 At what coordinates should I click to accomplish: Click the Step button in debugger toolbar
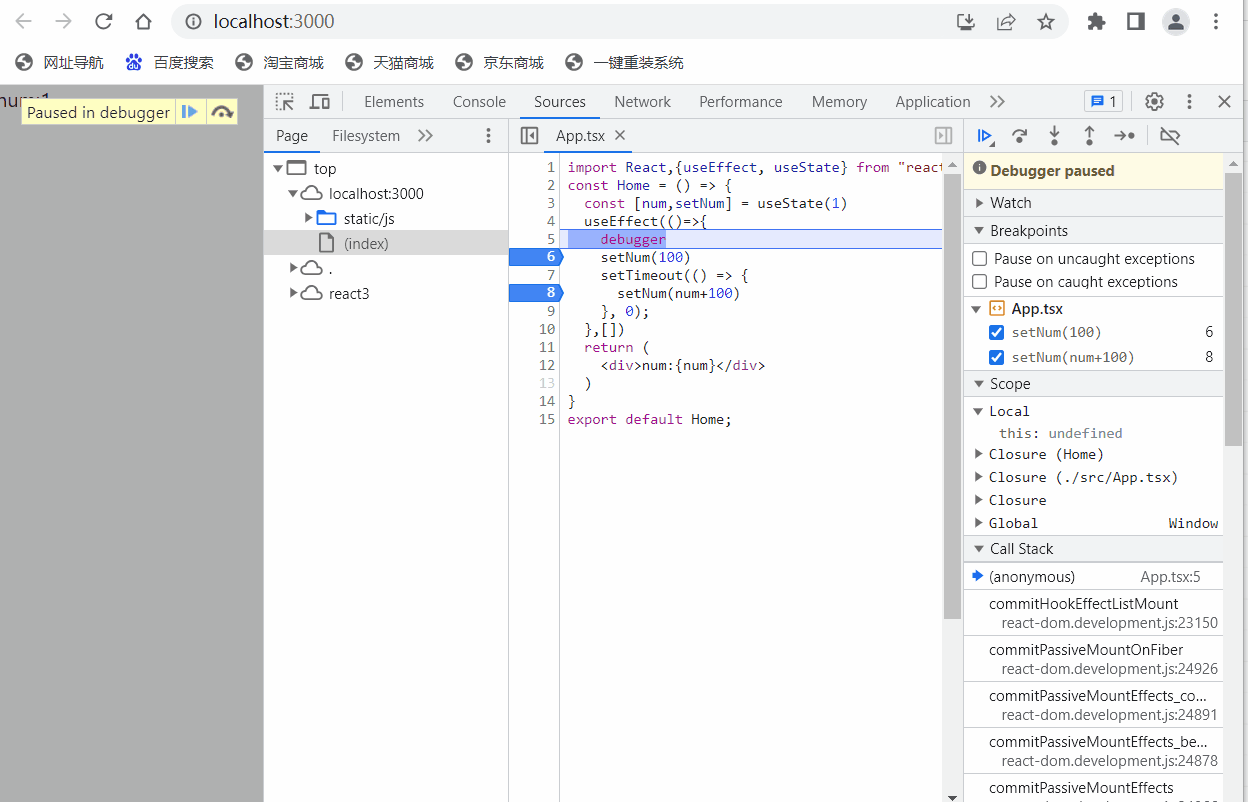1125,135
